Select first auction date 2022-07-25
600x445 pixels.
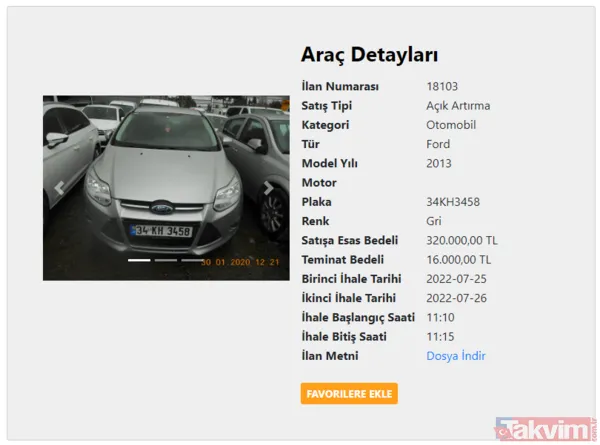pos(457,279)
